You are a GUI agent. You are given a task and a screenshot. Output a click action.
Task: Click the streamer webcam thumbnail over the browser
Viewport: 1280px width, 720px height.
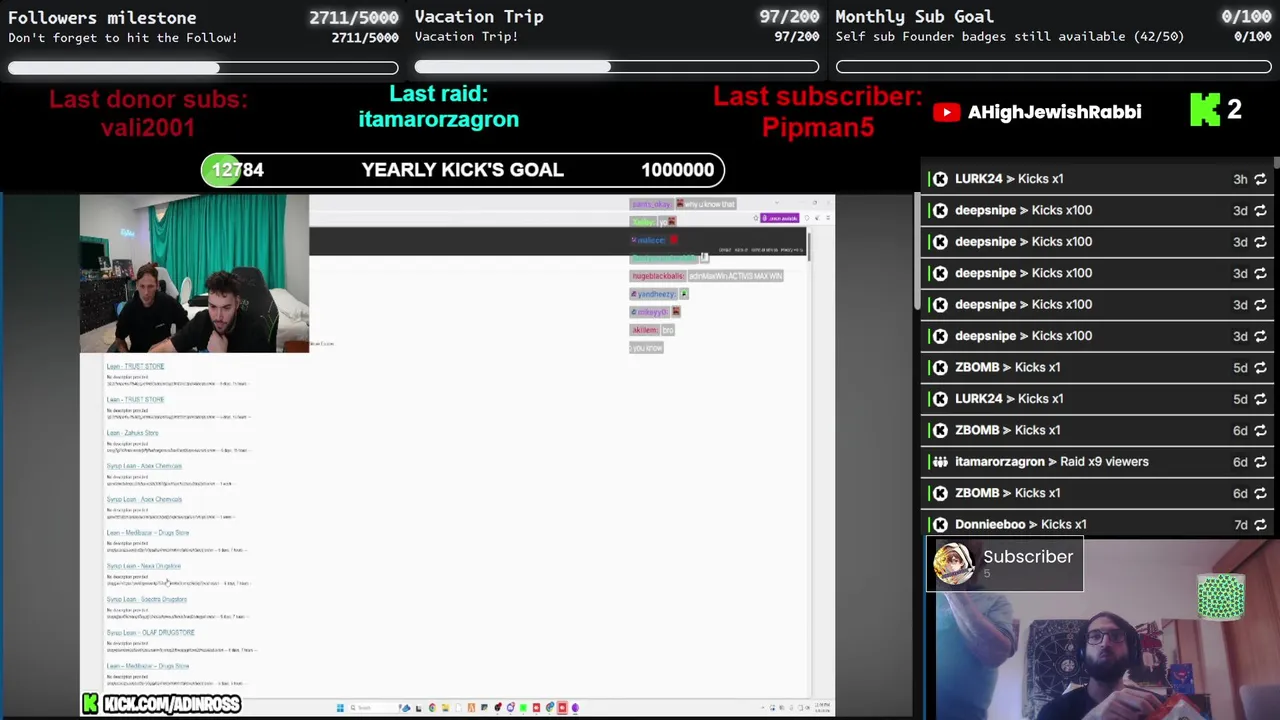pos(194,273)
